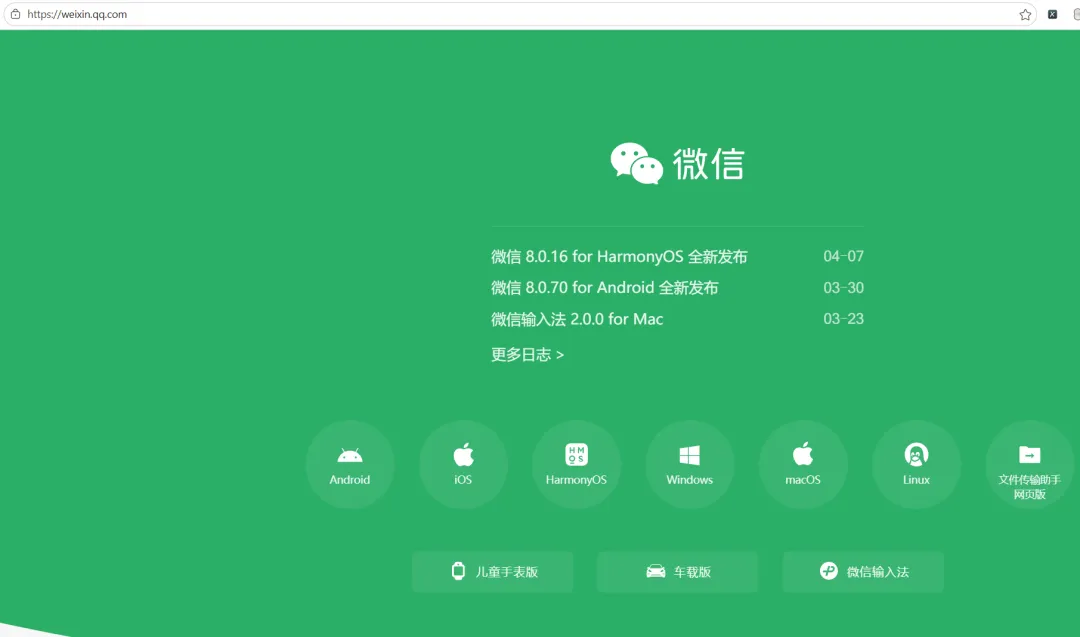This screenshot has height=637, width=1080.
Task: Open 微信输入法 2.0.0 for Mac note
Action: 577,319
